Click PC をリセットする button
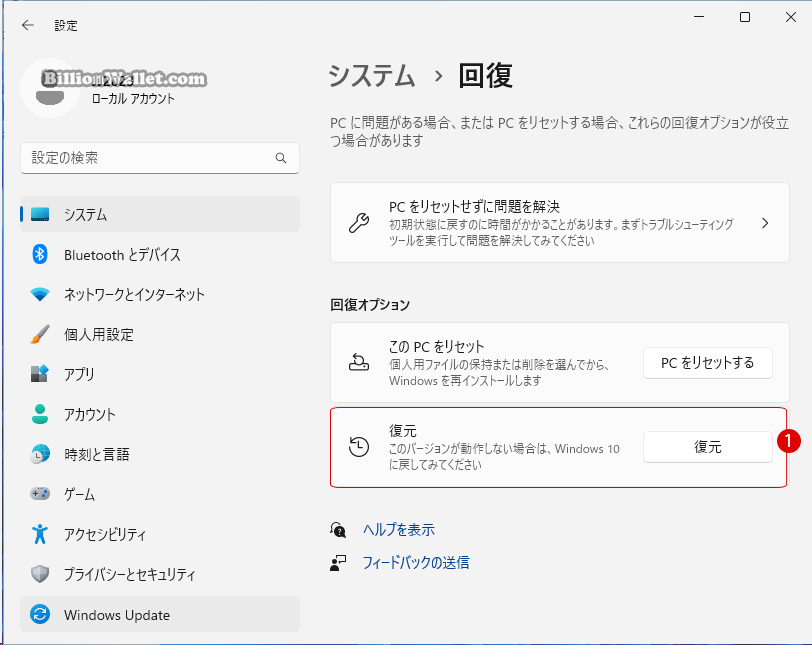The height and width of the screenshot is (645, 812). click(x=707, y=363)
